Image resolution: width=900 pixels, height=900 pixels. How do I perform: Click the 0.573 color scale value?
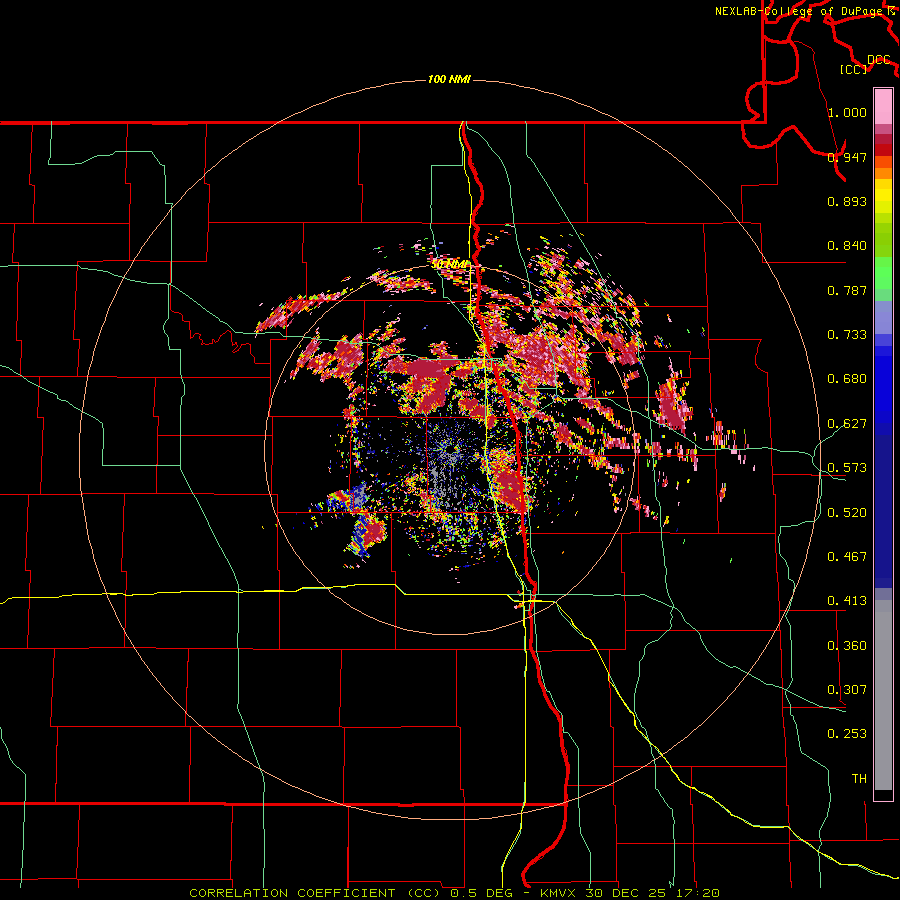pyautogui.click(x=847, y=468)
